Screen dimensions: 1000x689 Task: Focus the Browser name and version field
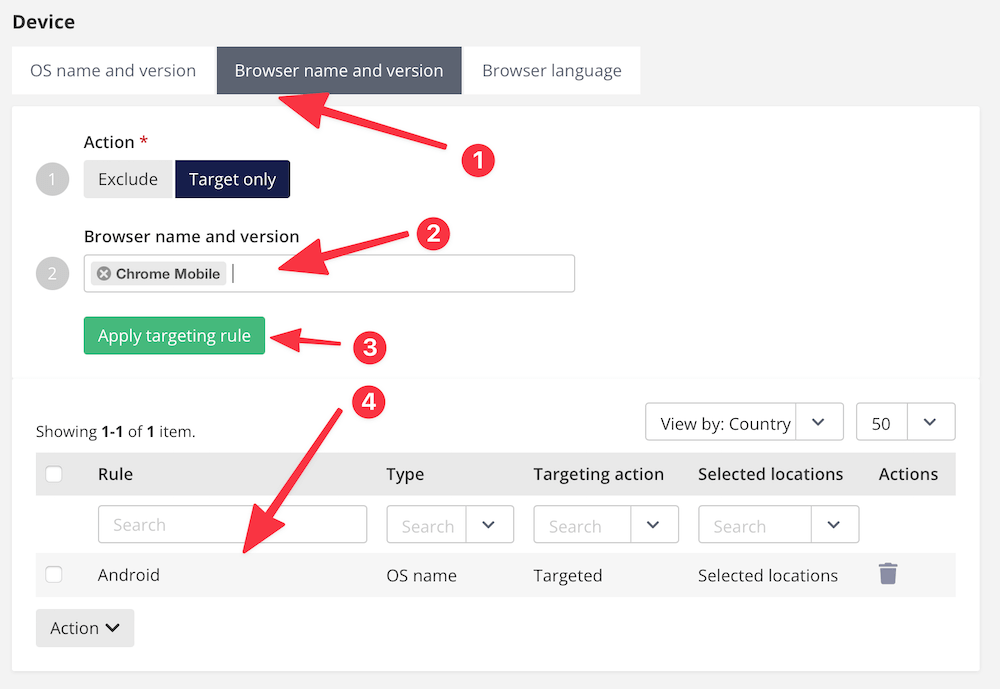click(x=329, y=274)
